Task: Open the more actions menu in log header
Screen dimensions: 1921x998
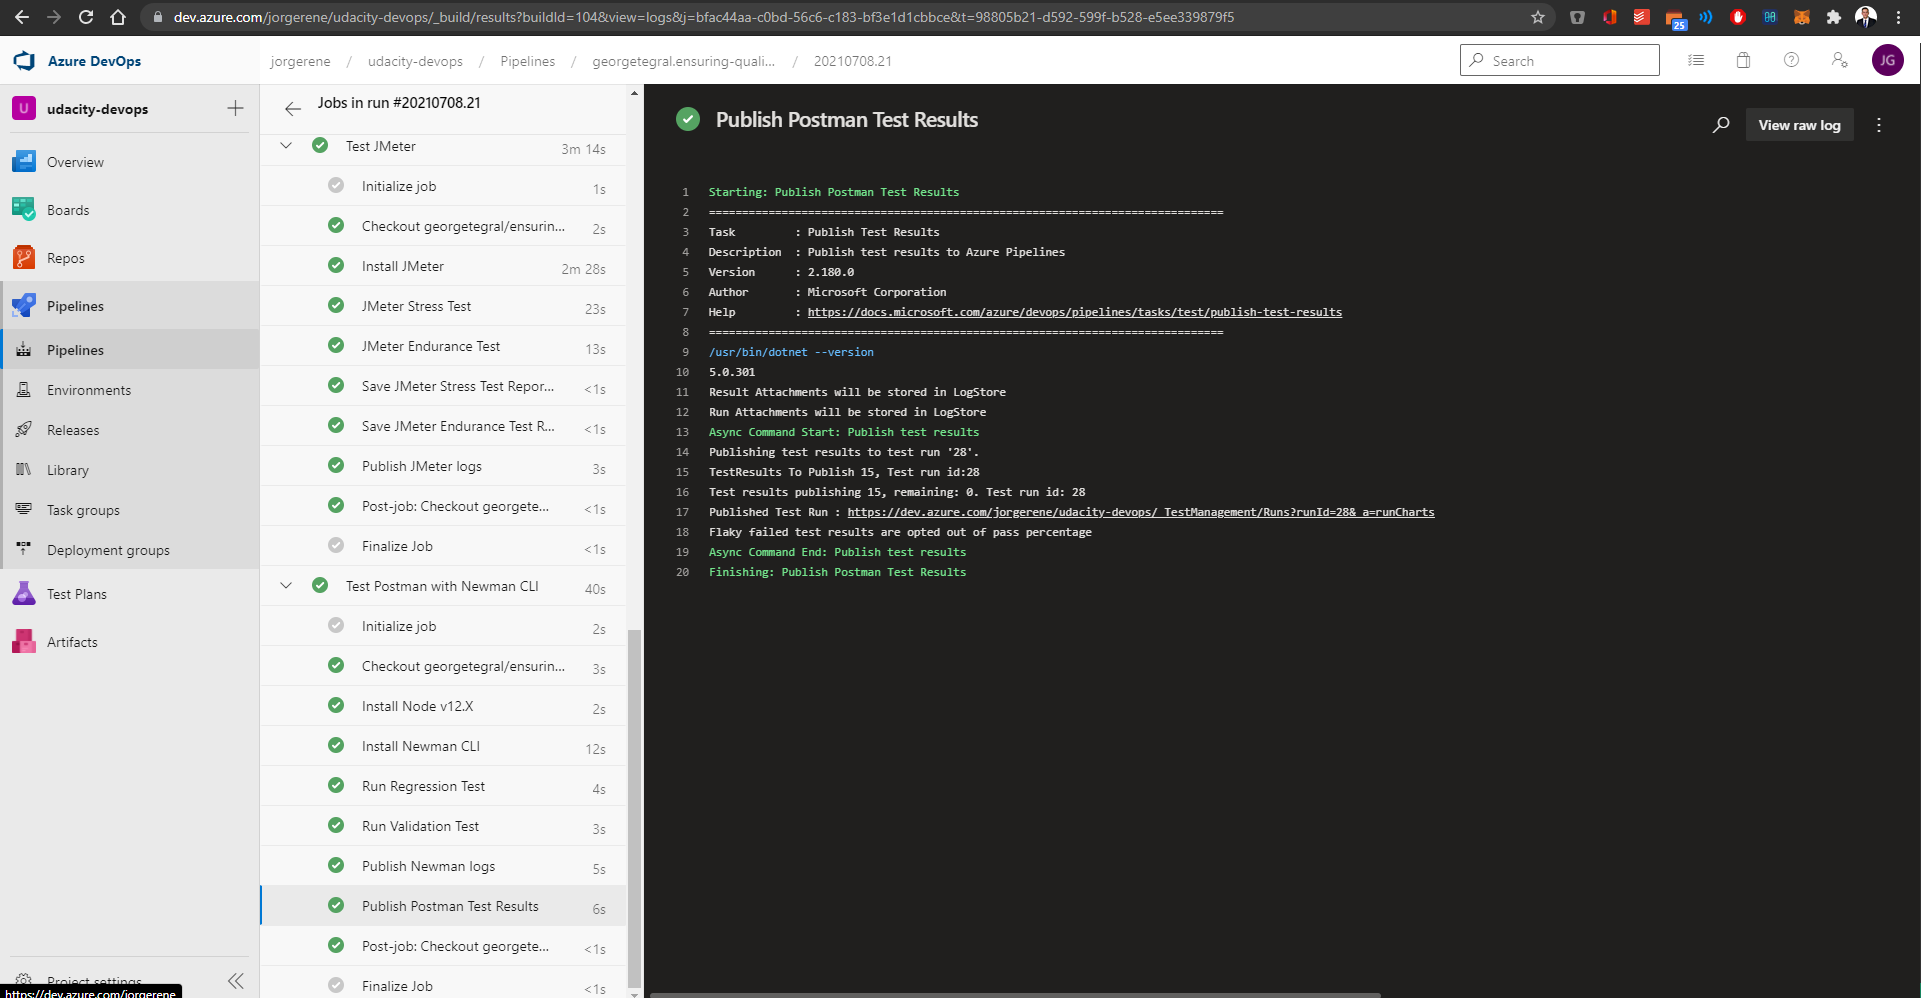Action: pyautogui.click(x=1879, y=125)
